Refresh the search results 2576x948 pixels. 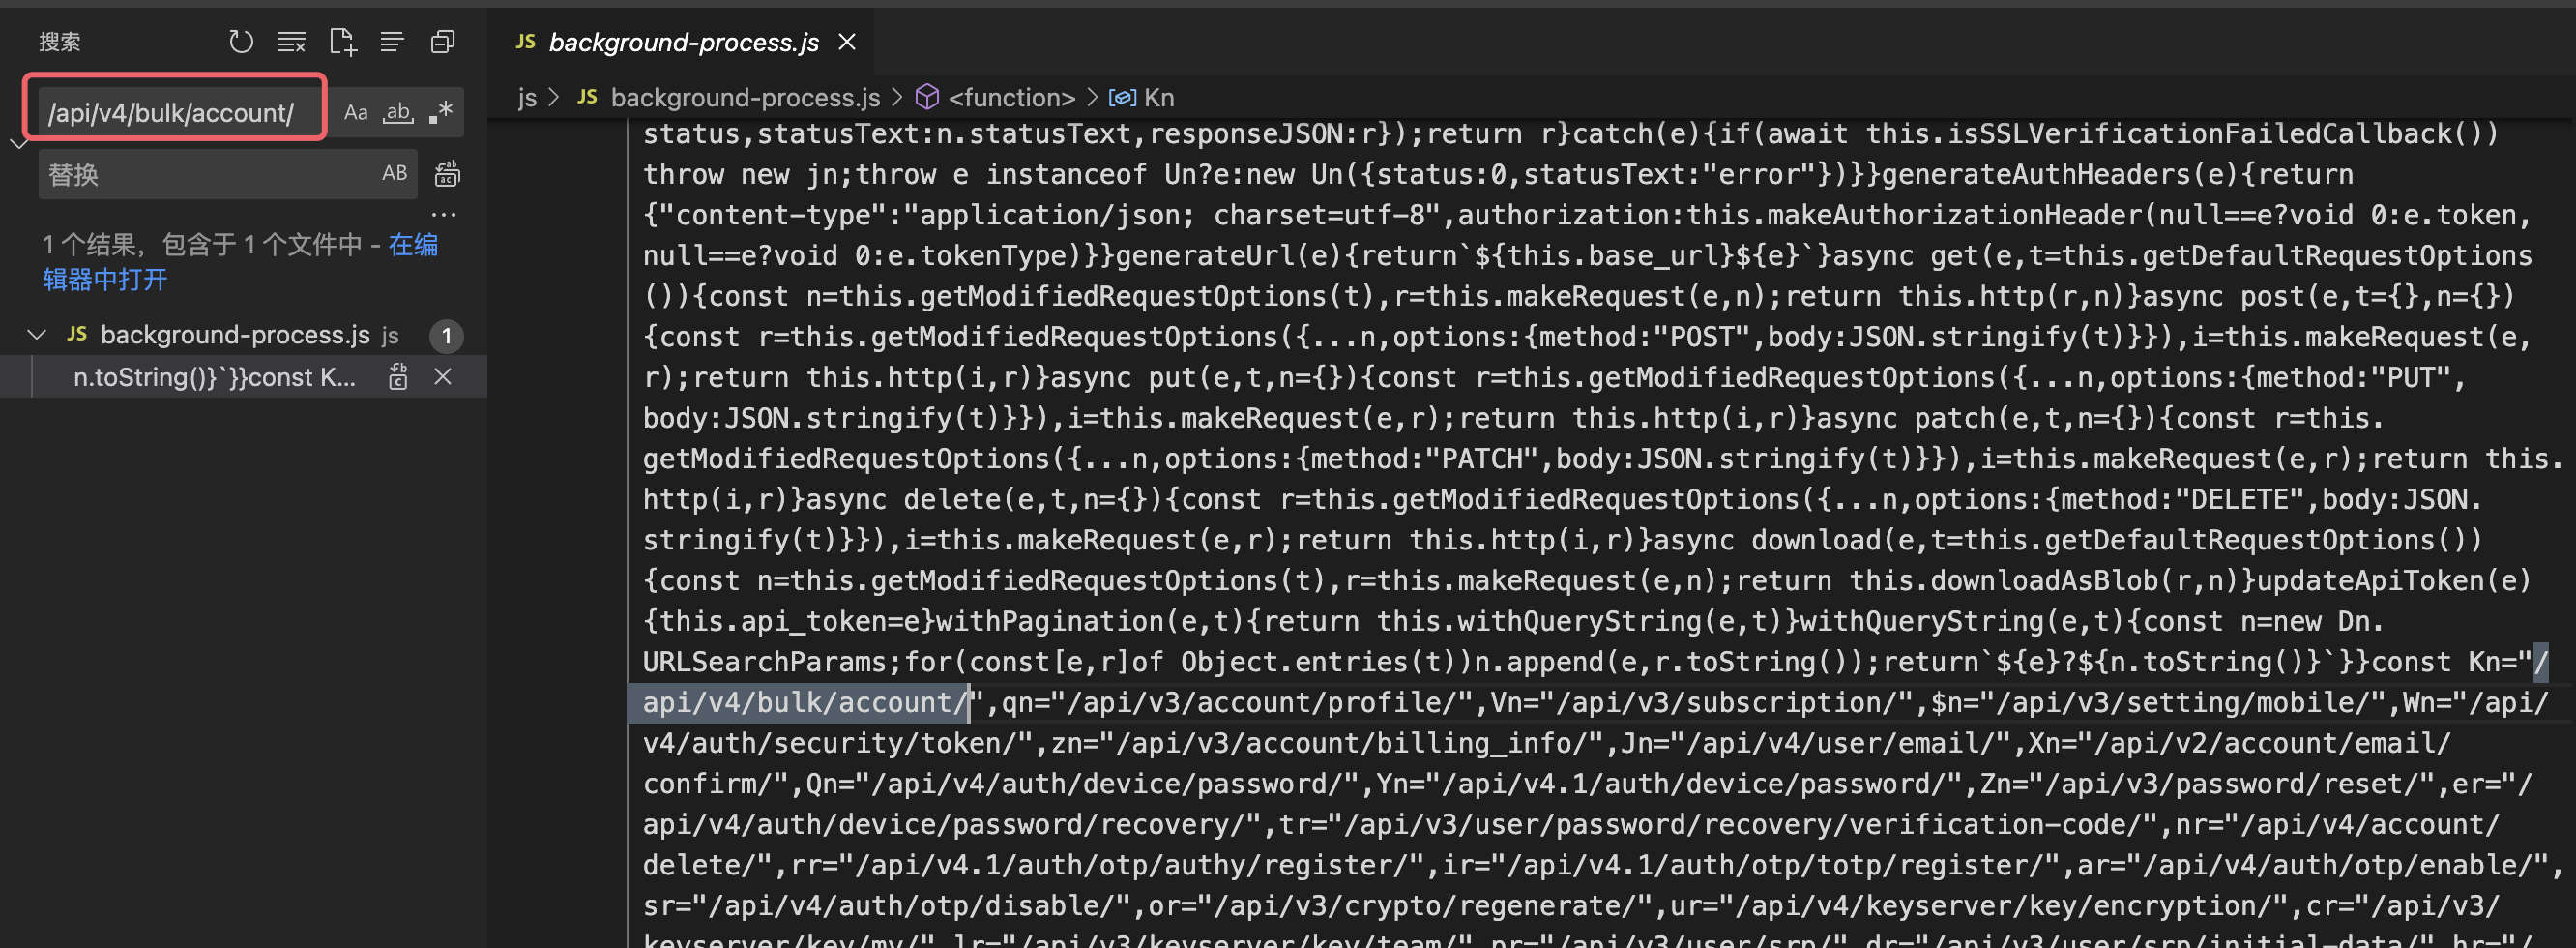pyautogui.click(x=241, y=41)
